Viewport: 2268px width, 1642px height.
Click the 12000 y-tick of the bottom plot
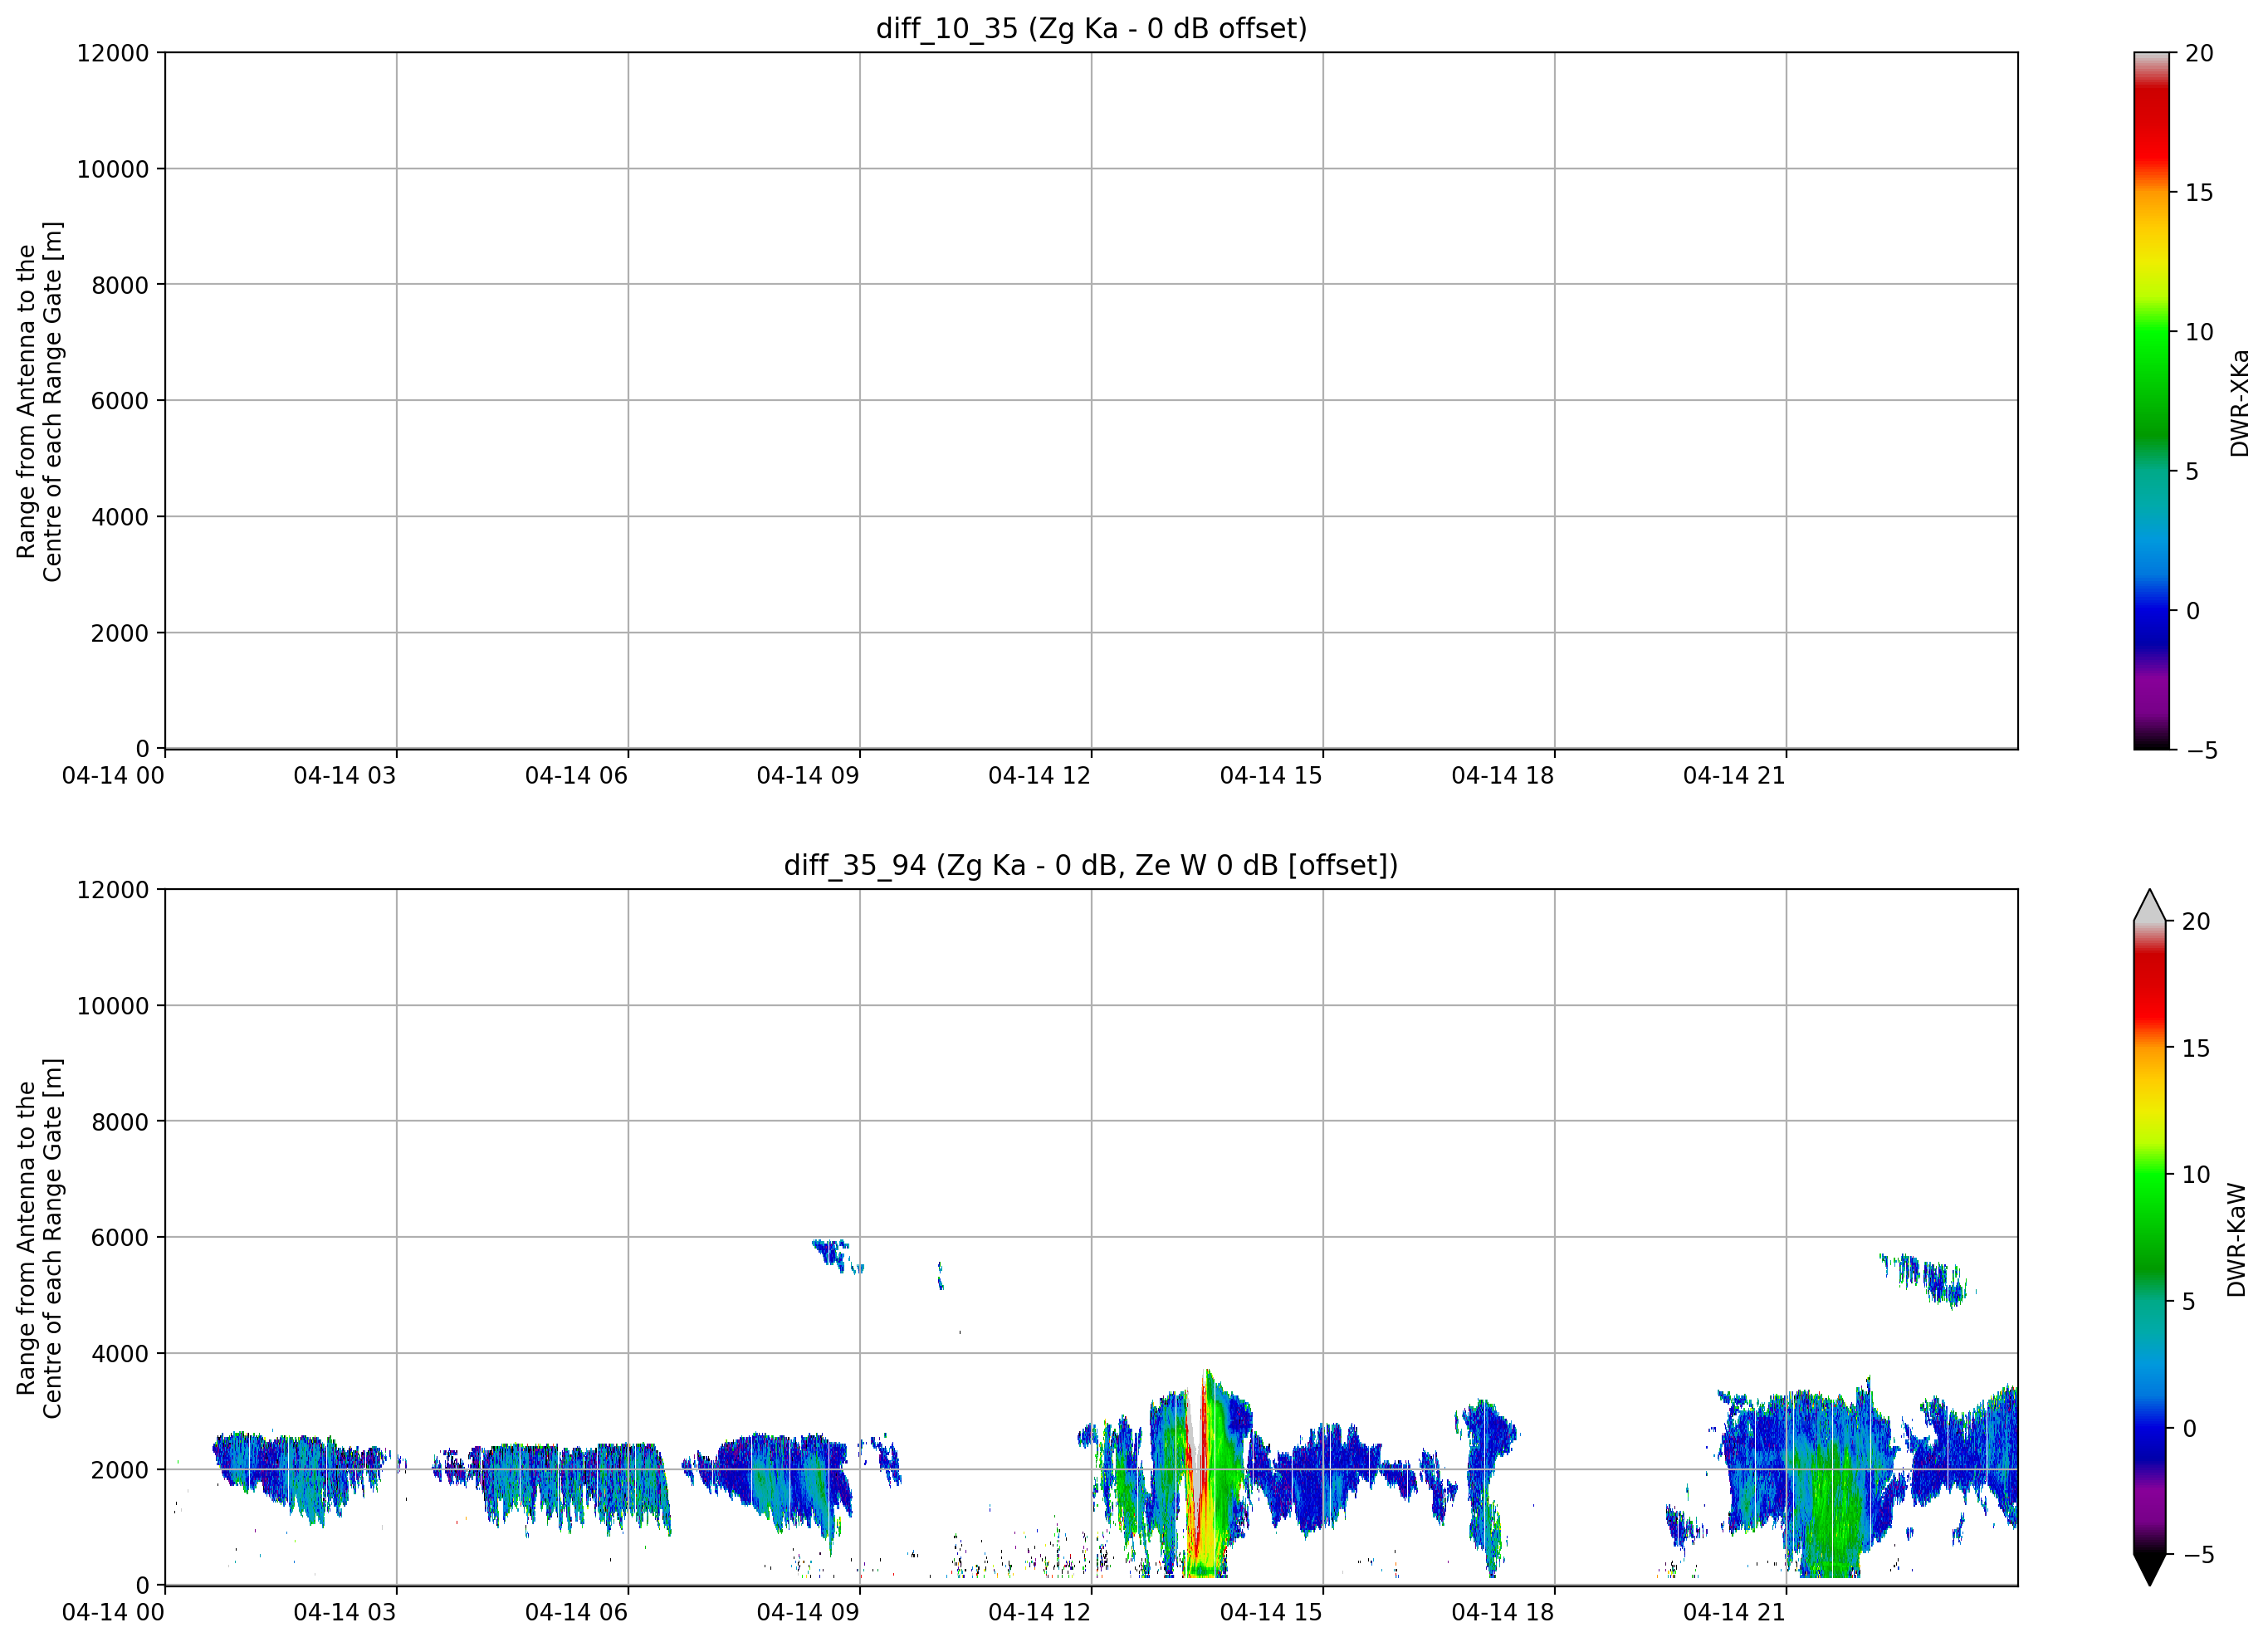coord(113,890)
